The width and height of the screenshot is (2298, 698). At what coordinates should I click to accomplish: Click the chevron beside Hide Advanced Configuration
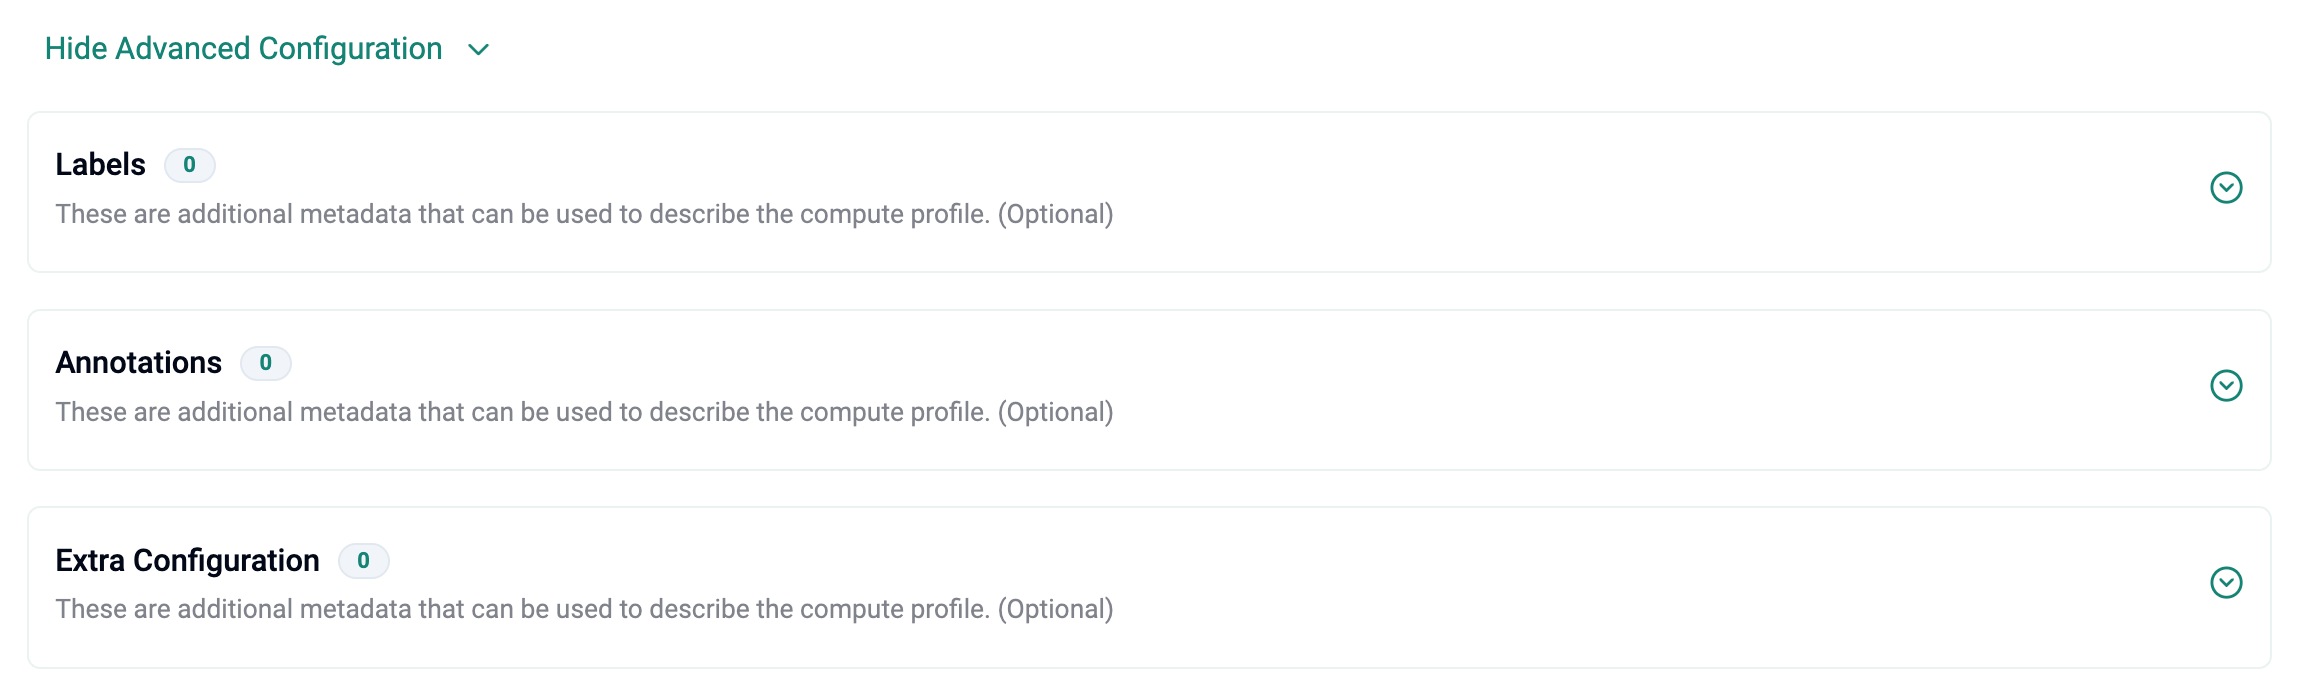(479, 50)
